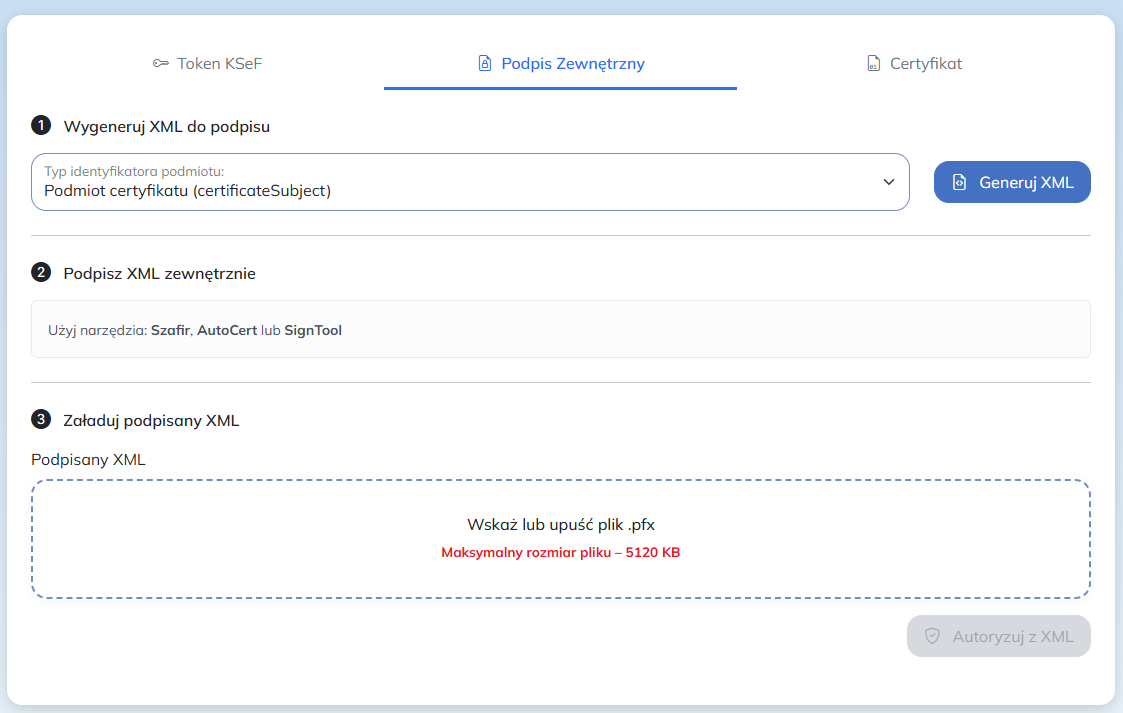Click the Autoryzuj z XML button
Screen dimensions: 1123x713
tap(998, 636)
